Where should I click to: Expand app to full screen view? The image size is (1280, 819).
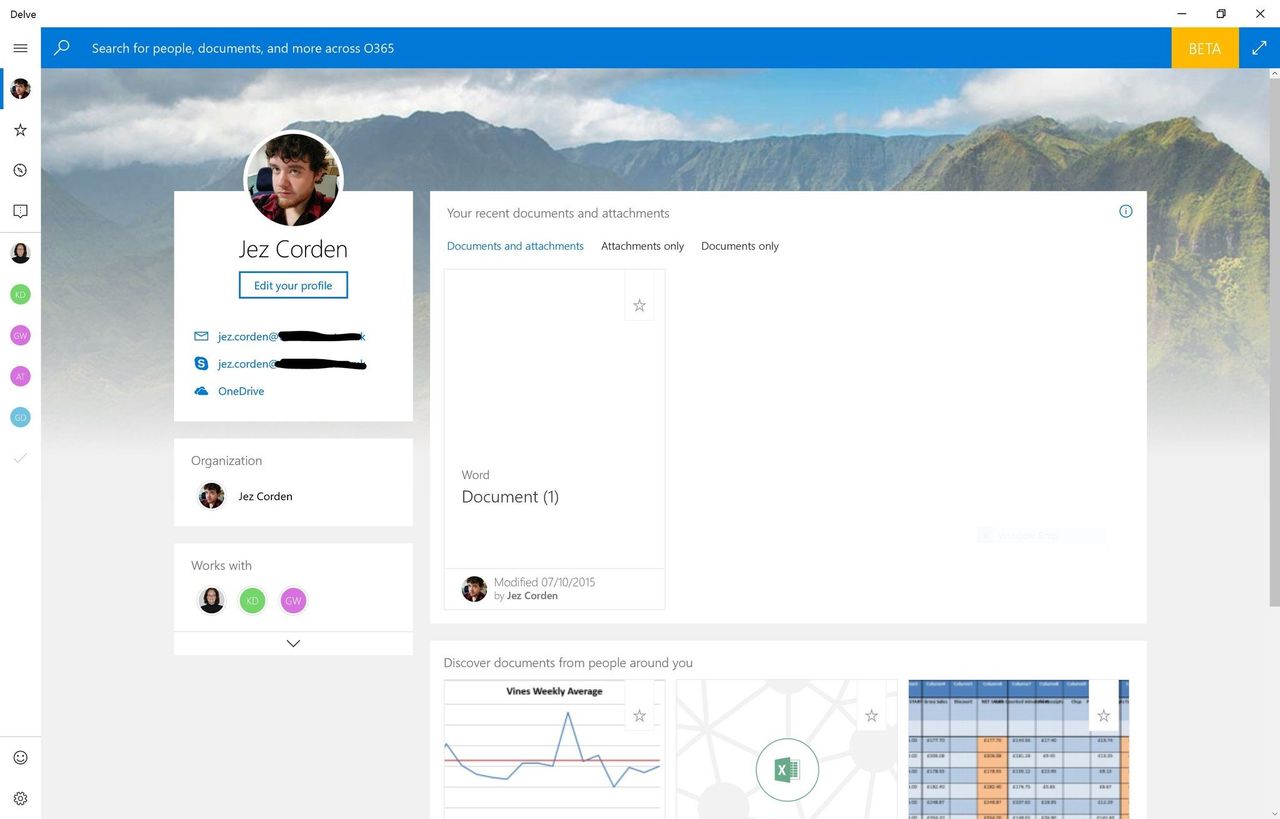click(1259, 48)
